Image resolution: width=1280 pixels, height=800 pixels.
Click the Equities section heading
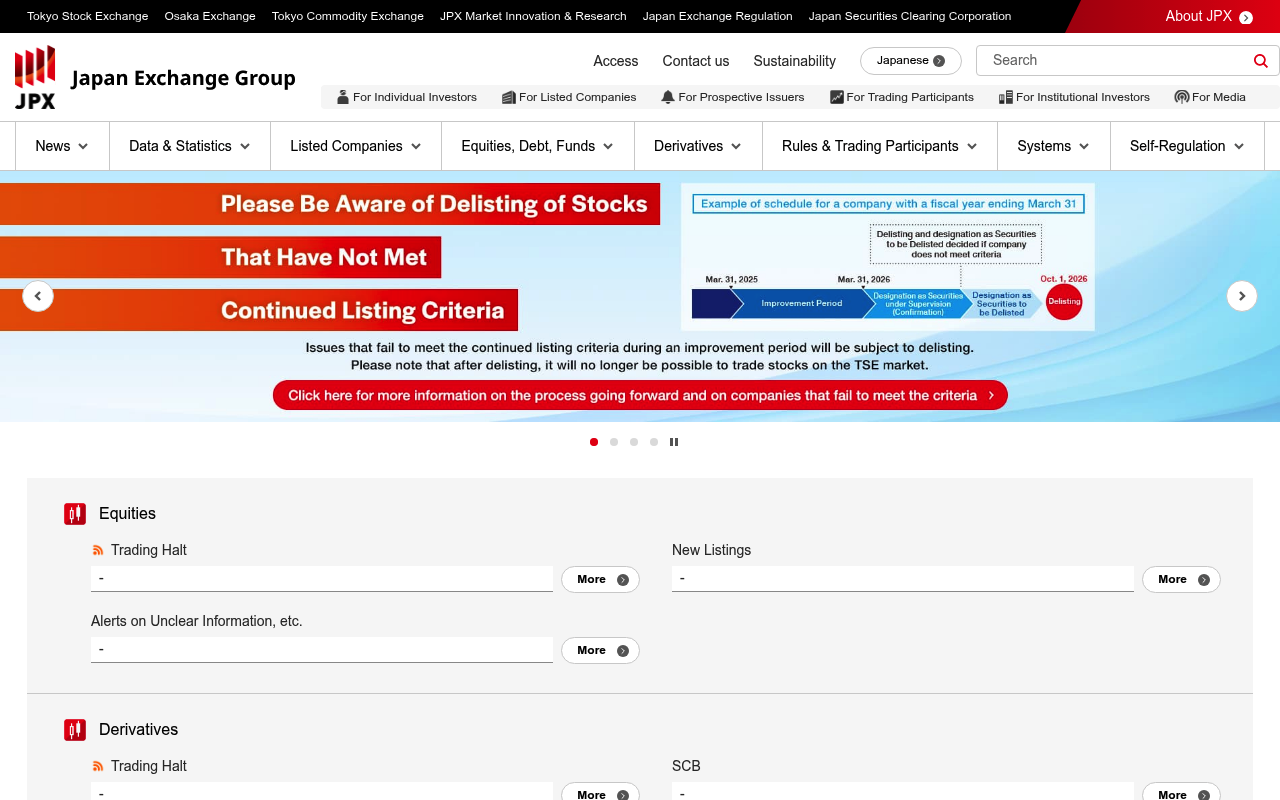tap(127, 514)
